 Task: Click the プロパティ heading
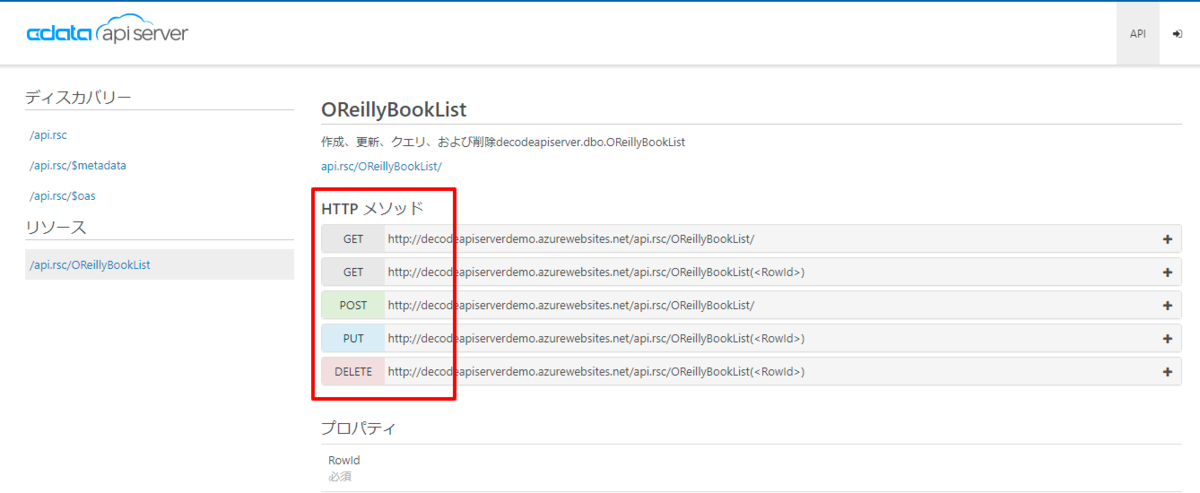[358, 428]
